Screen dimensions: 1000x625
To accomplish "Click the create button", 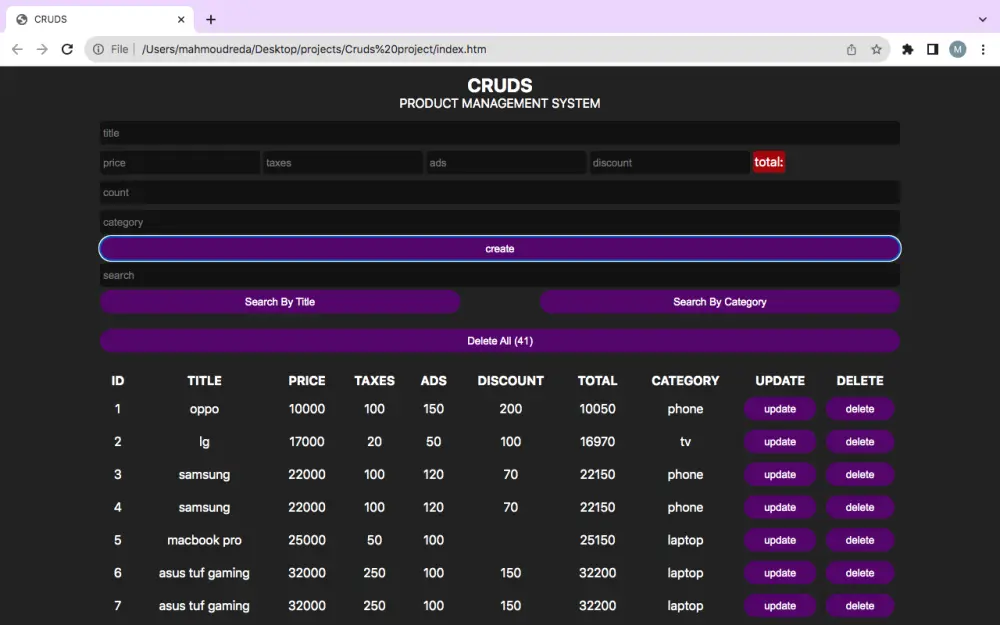I will point(500,248).
